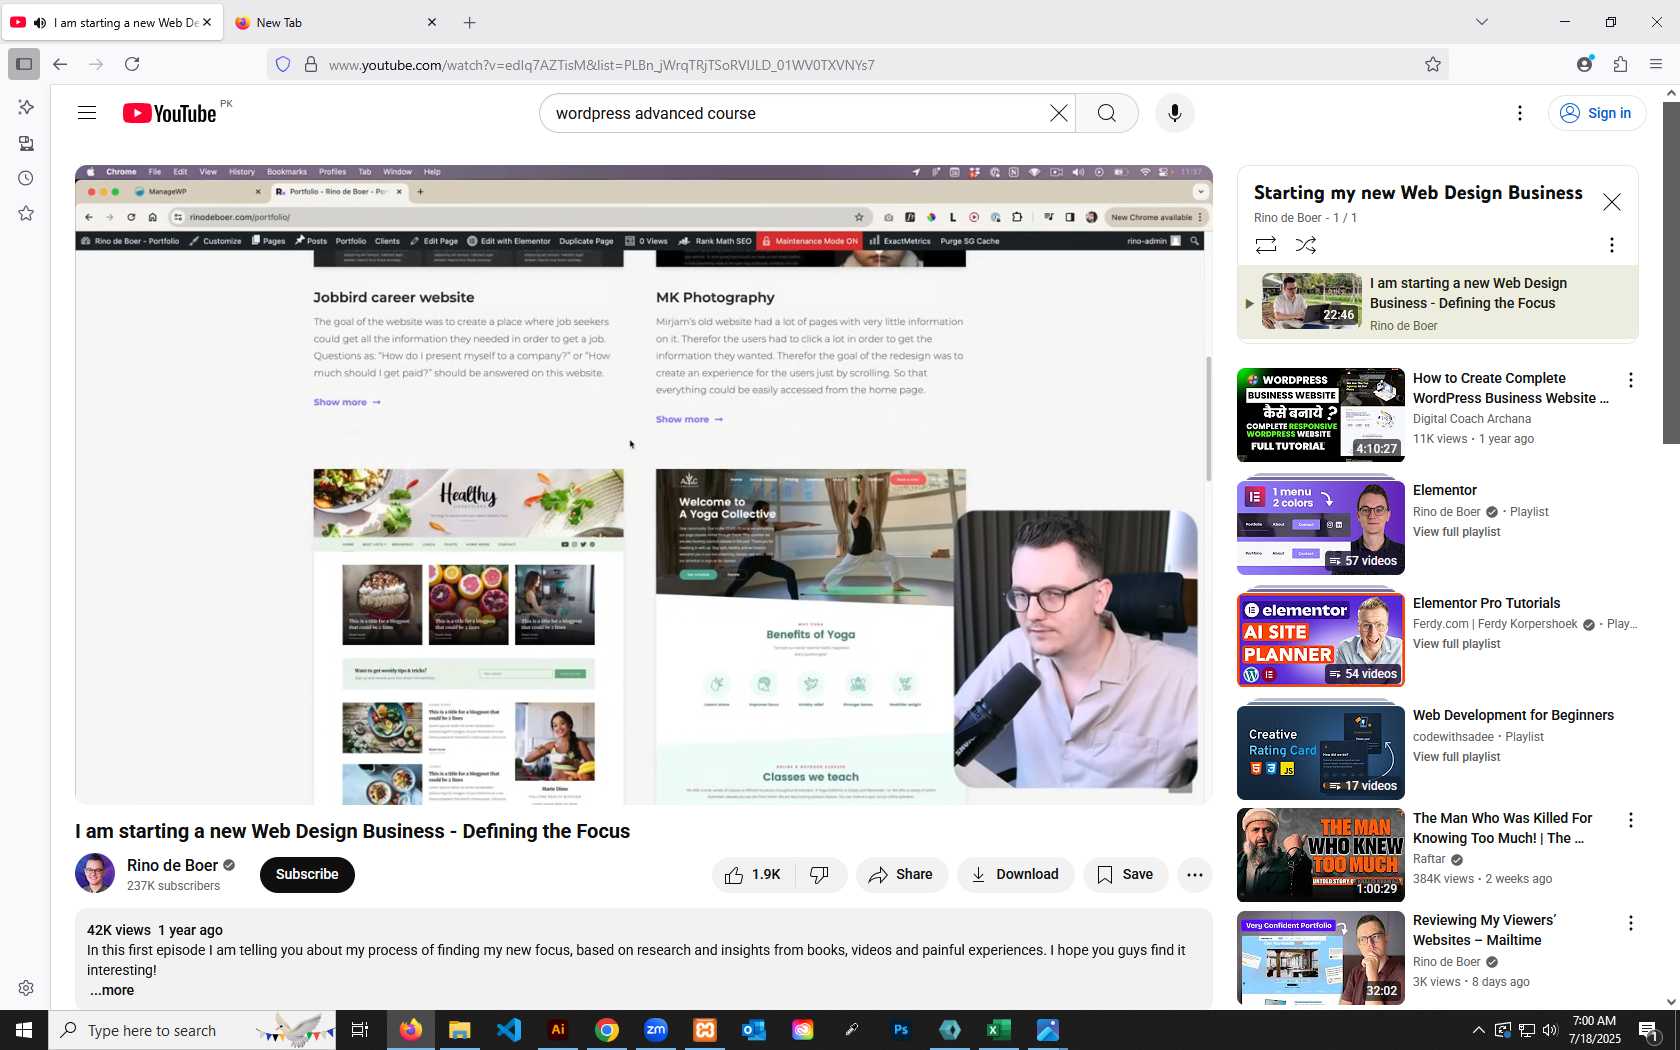Sign in to YouTube
The height and width of the screenshot is (1050, 1680).
[x=1597, y=113]
